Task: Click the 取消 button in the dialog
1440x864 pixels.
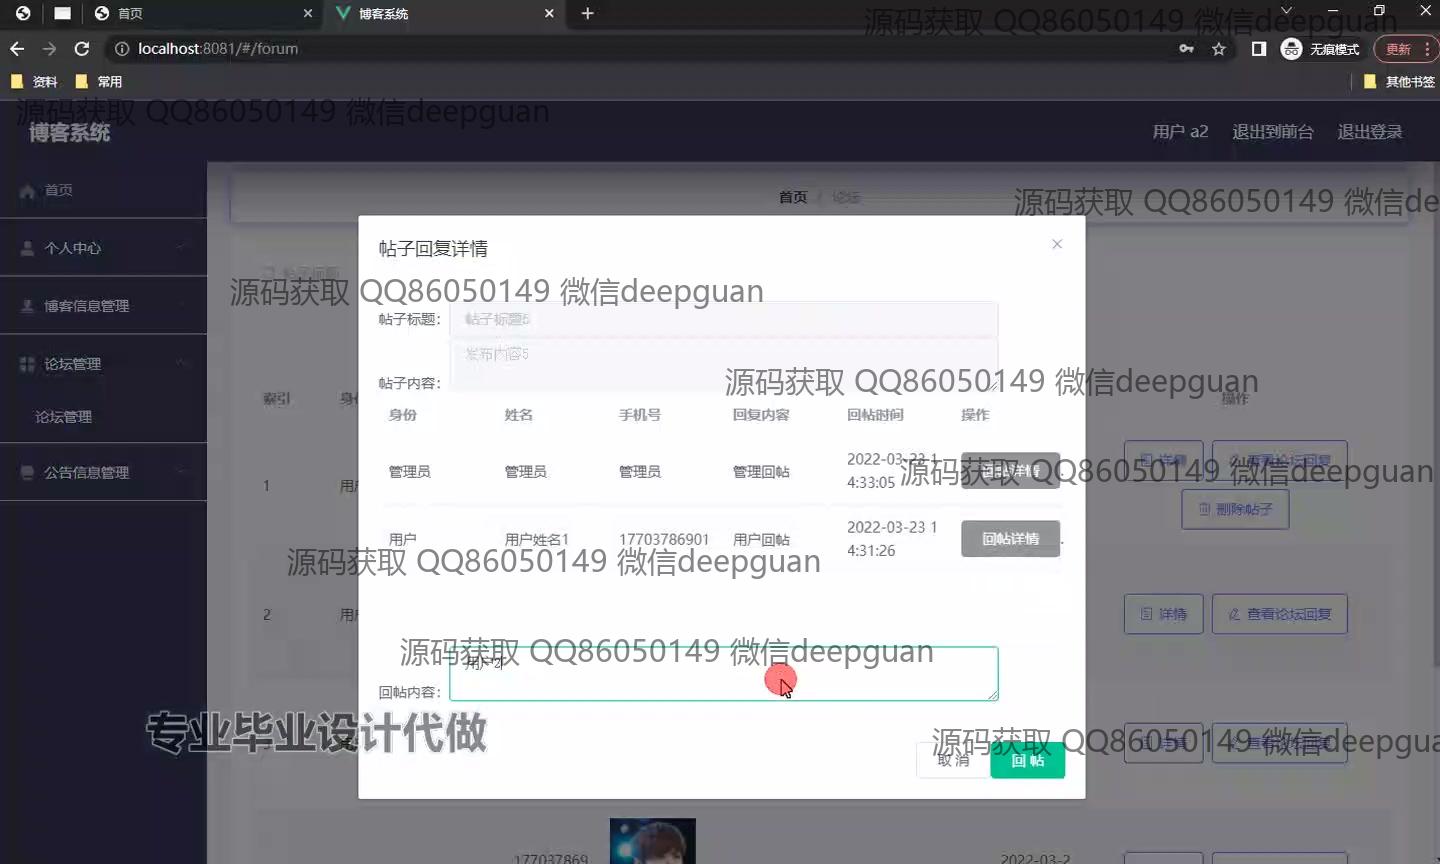Action: pos(953,760)
